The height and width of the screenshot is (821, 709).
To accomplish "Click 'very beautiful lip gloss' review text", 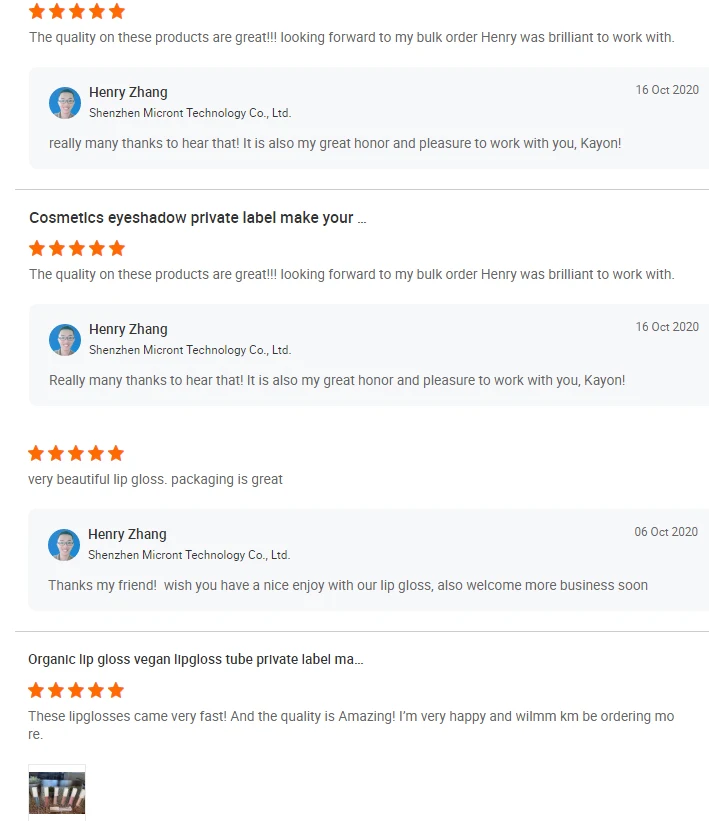I will tap(155, 480).
